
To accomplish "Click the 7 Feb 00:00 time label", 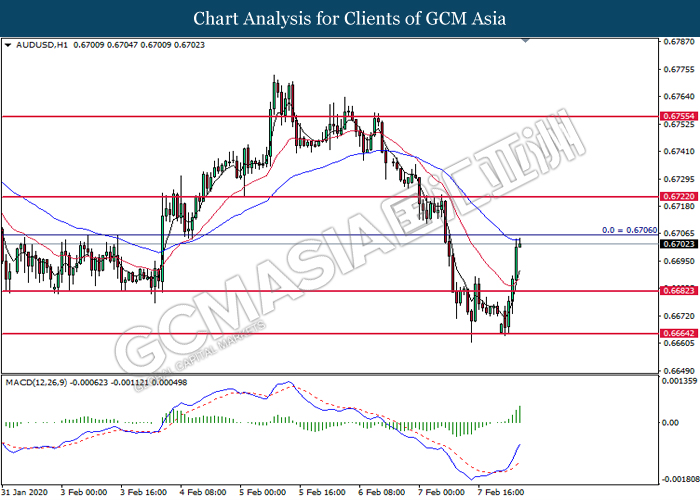I will pyautogui.click(x=441, y=492).
